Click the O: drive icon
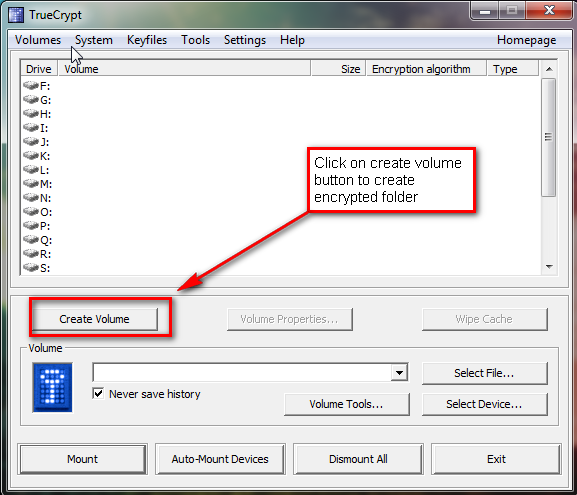The height and width of the screenshot is (495, 577). coord(31,212)
